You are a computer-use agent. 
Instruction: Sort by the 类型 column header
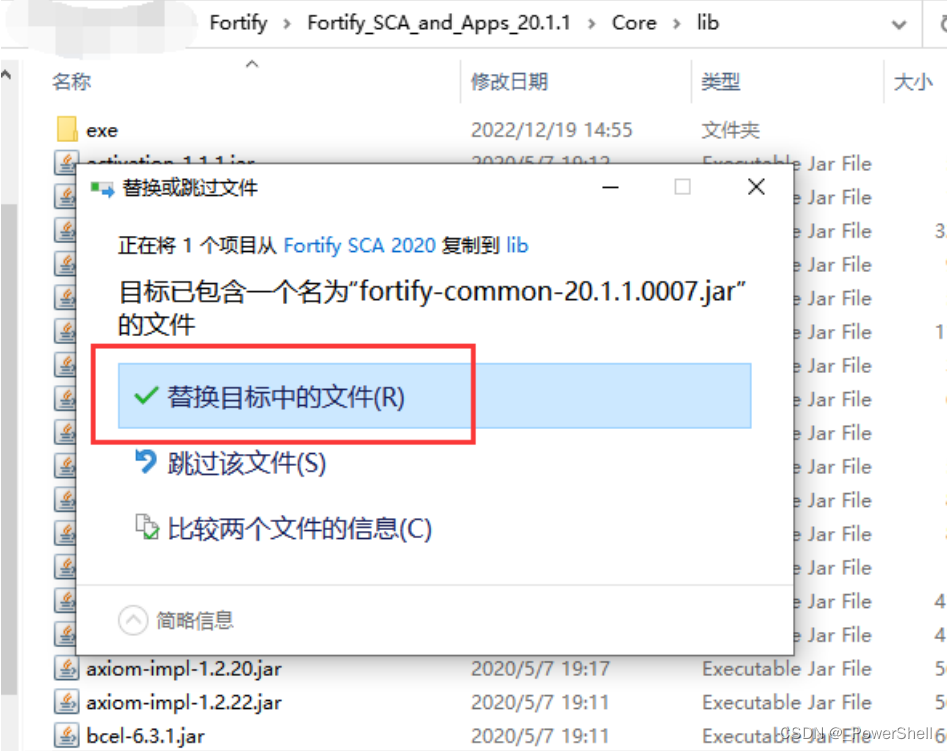click(720, 81)
